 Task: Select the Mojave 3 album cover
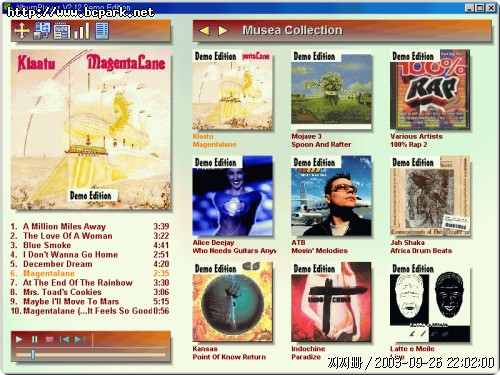(x=331, y=90)
